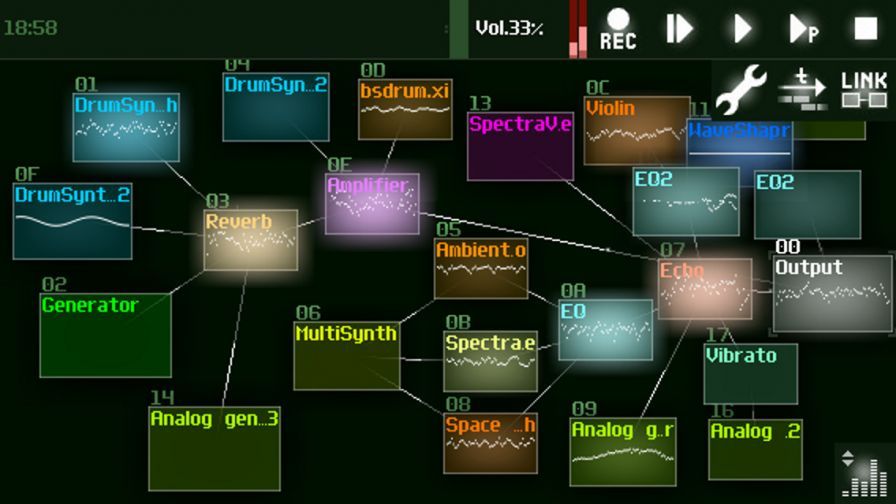
Task: Select the Generator module
Action: point(105,335)
